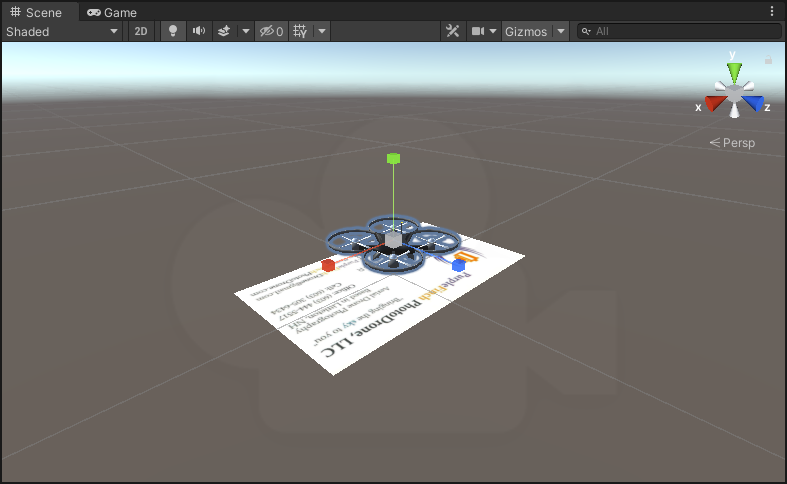Open Gizmos dropdown arrow
This screenshot has height=484, width=787.
point(561,32)
